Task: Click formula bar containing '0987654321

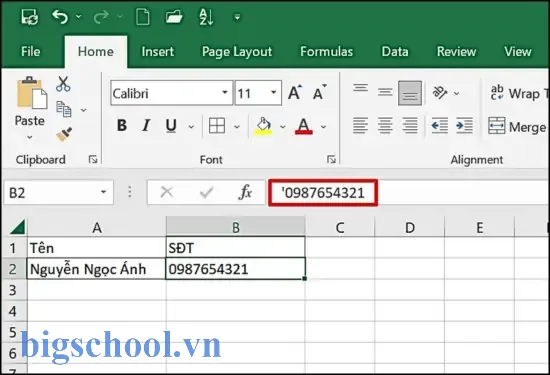Action: [323, 193]
